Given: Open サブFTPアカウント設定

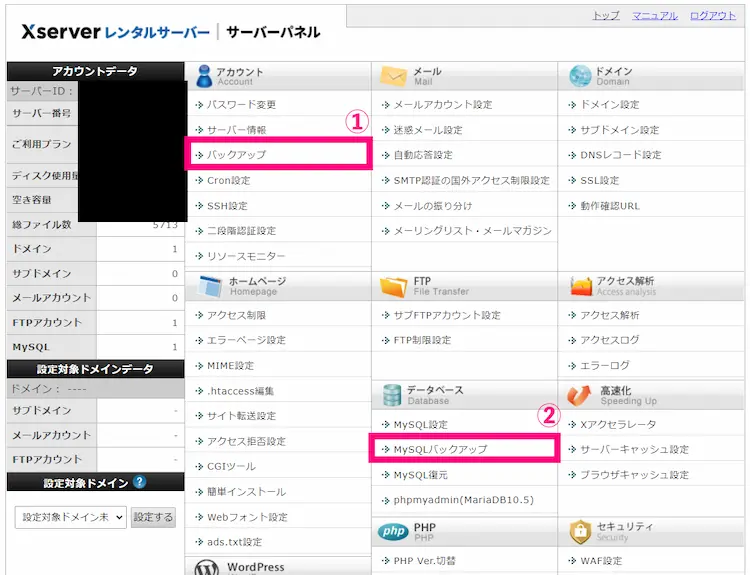Looking at the screenshot, I should pyautogui.click(x=447, y=315).
